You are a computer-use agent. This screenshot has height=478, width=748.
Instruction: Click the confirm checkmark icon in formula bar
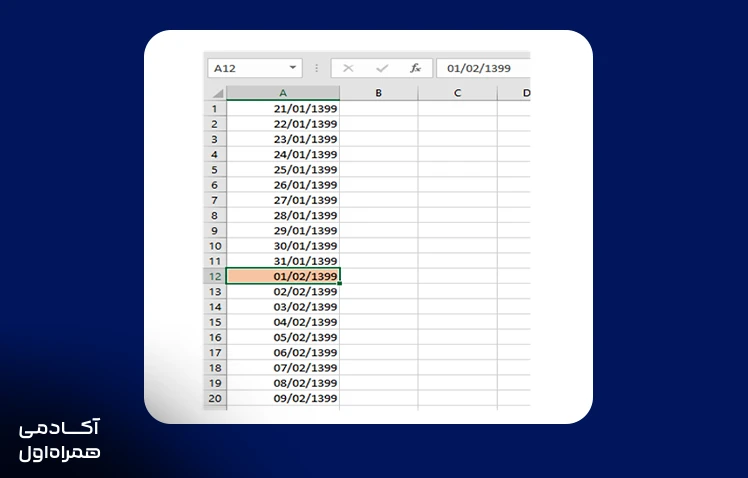382,68
